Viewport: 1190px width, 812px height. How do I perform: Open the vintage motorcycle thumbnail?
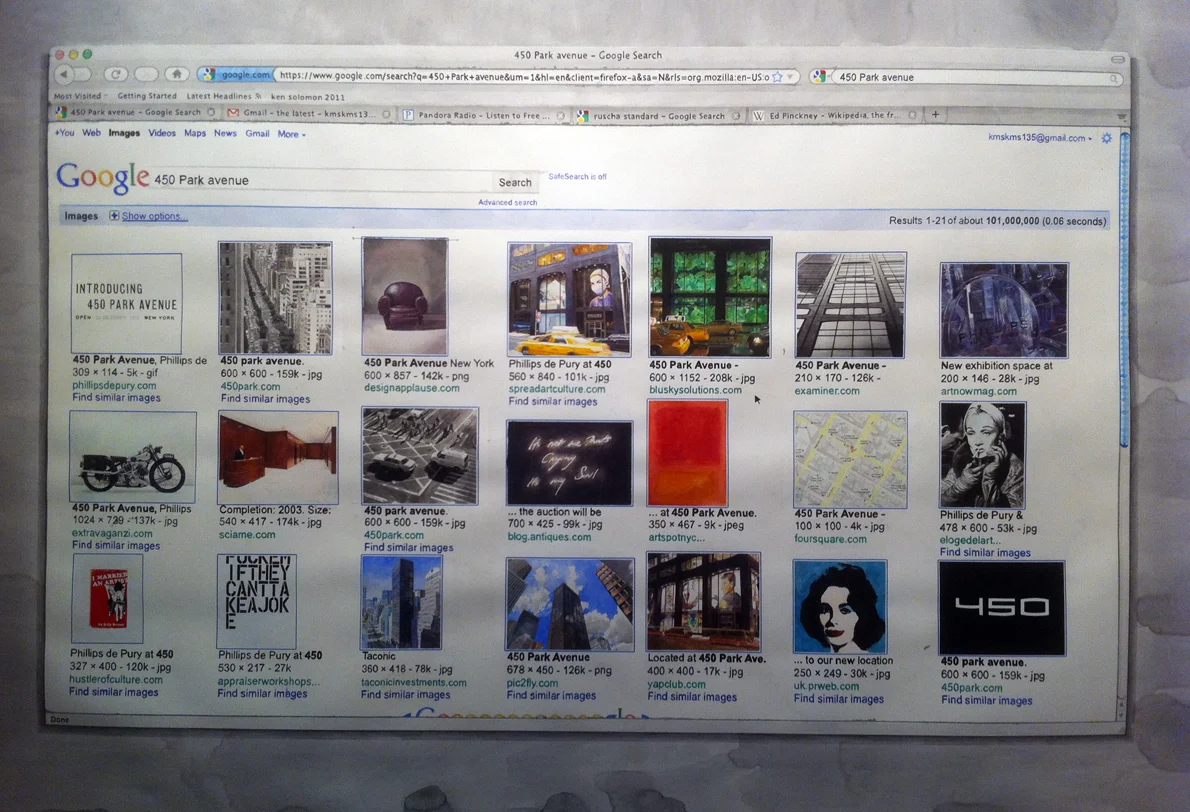pyautogui.click(x=133, y=457)
